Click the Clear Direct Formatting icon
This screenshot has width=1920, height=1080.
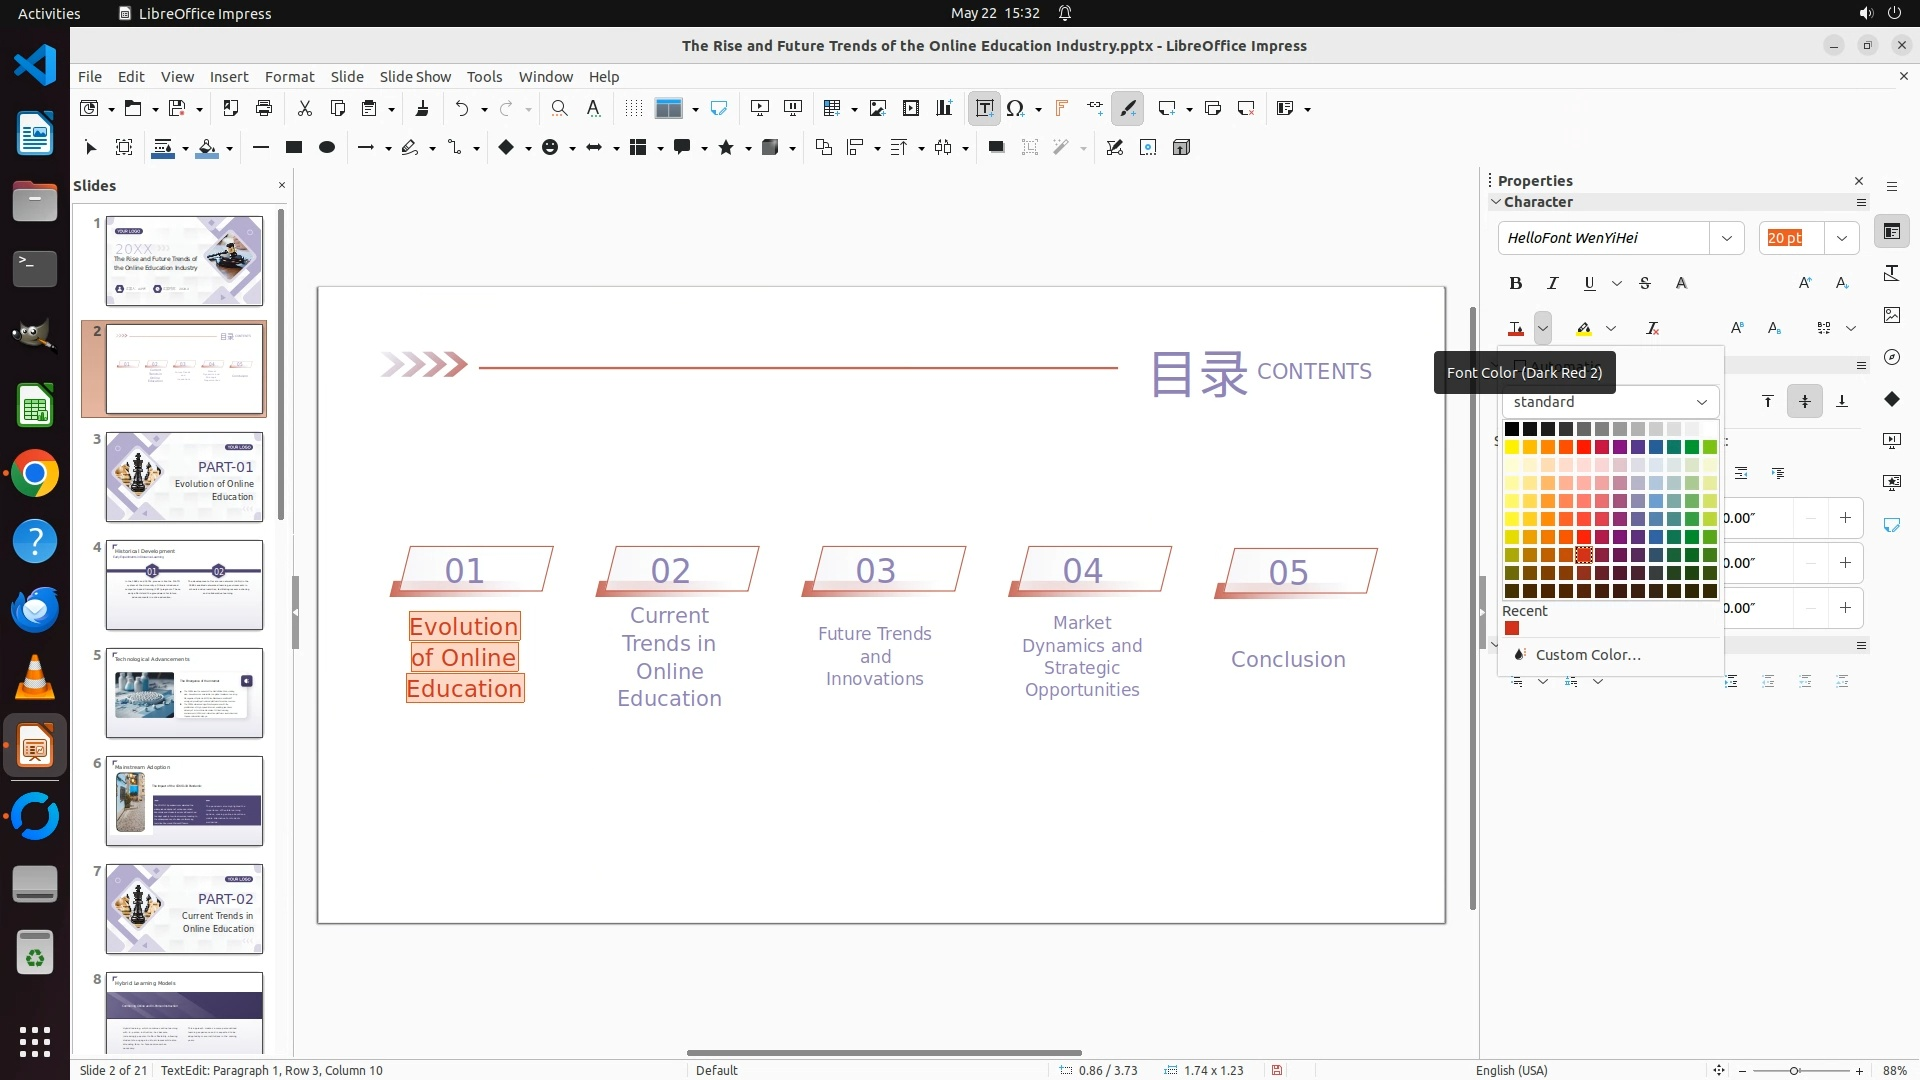click(1652, 328)
